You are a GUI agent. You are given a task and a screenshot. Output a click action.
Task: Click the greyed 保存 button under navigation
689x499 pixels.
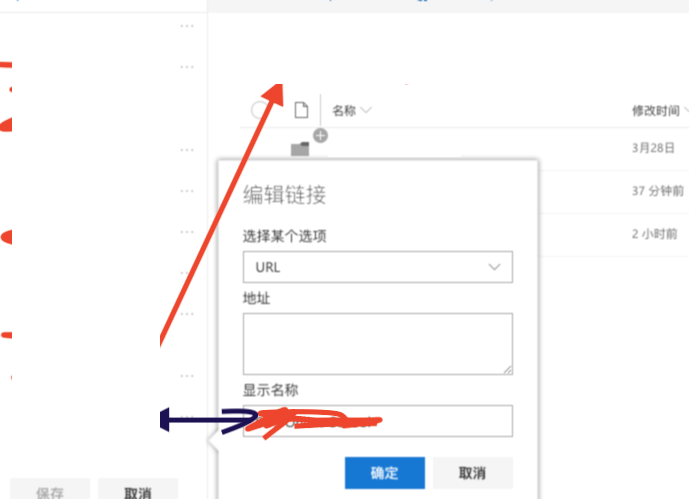[x=50, y=491]
